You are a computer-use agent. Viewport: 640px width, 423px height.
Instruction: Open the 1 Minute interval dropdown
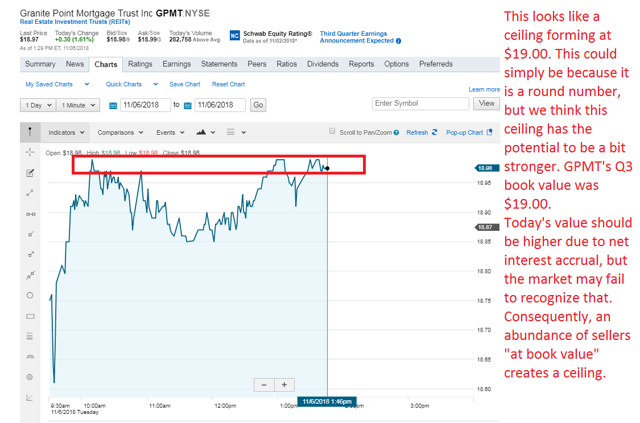point(78,105)
